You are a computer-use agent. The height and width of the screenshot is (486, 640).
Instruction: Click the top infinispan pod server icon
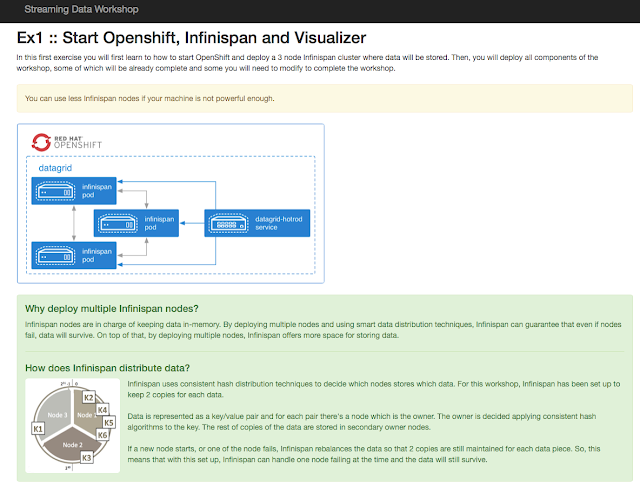click(55, 191)
